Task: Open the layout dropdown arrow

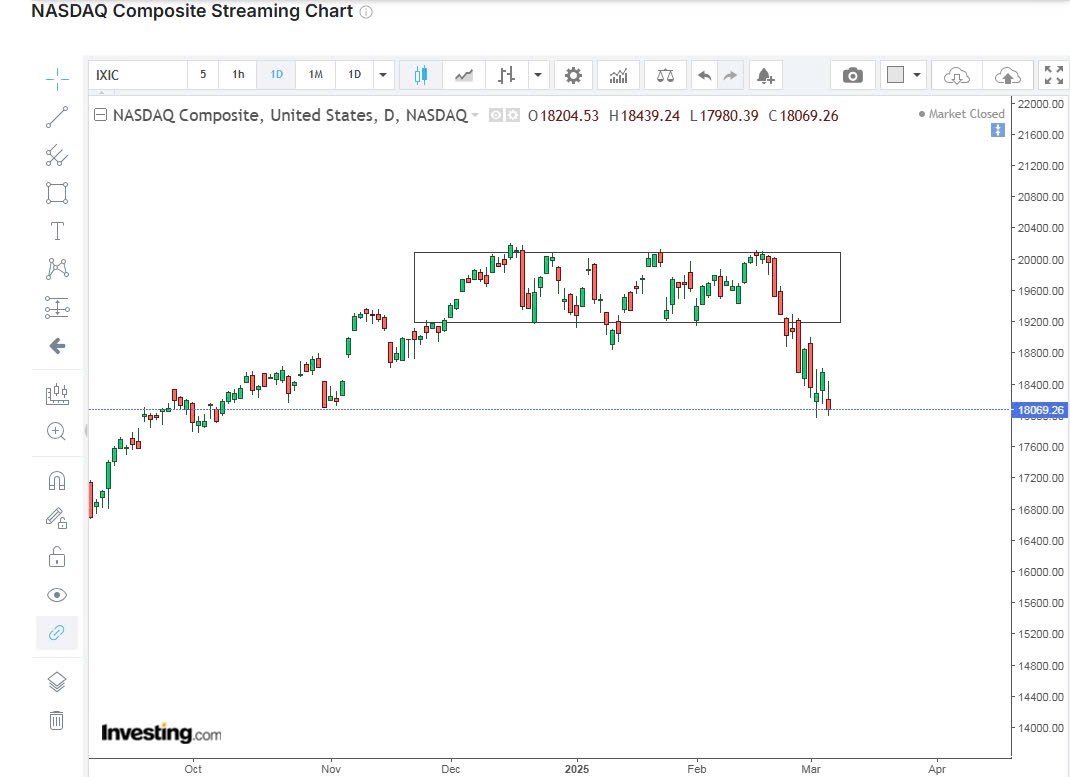Action: click(x=916, y=75)
